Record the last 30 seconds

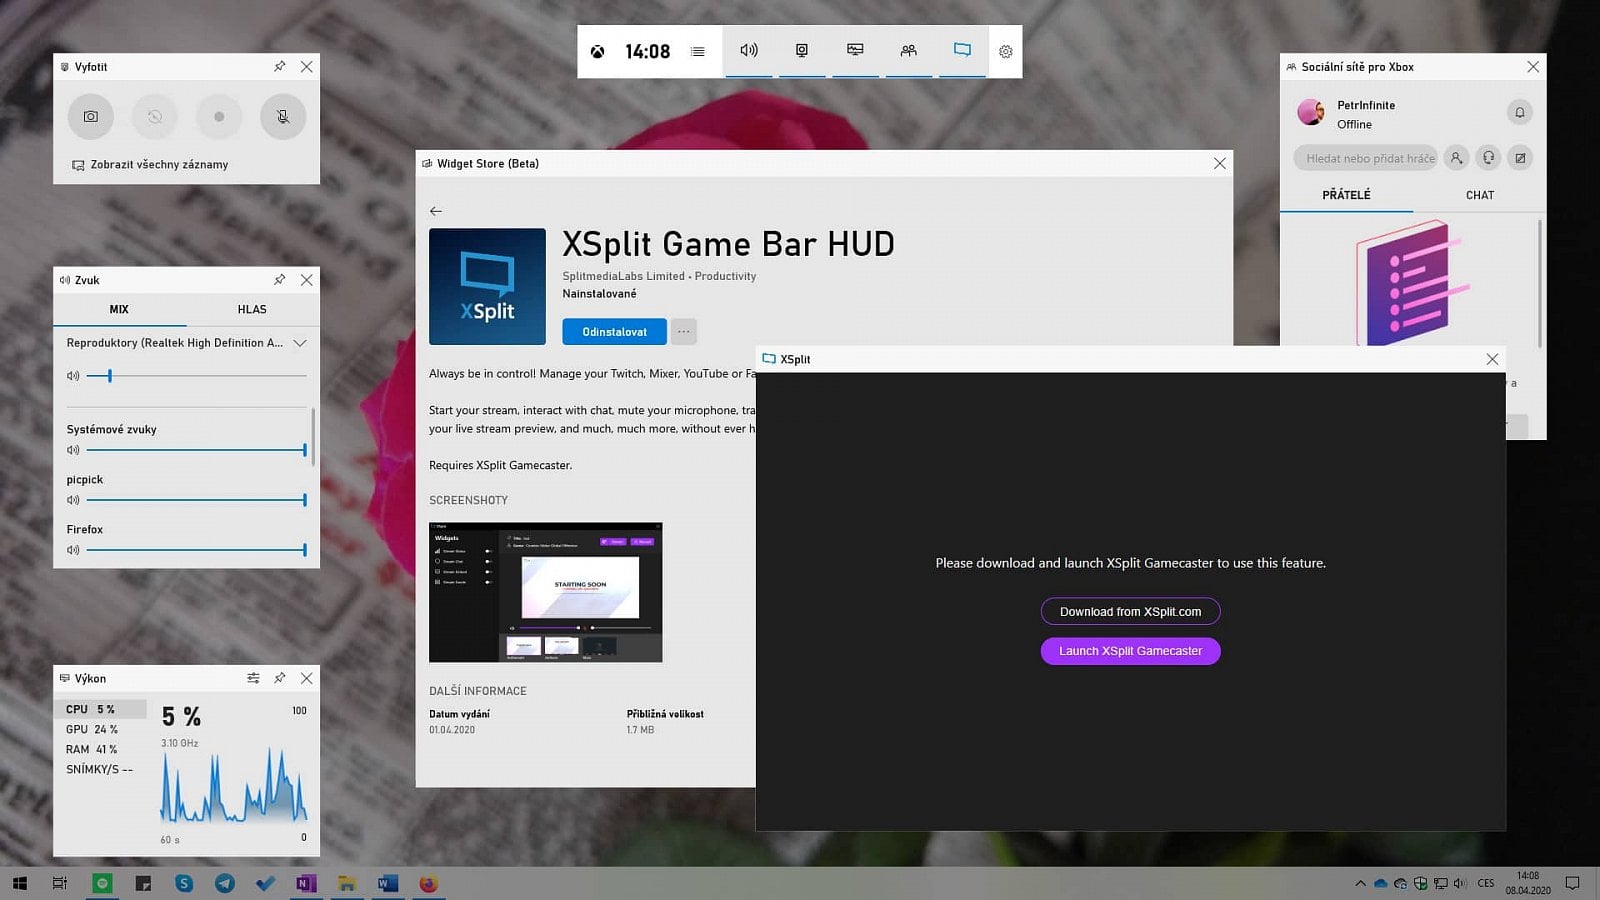point(155,116)
